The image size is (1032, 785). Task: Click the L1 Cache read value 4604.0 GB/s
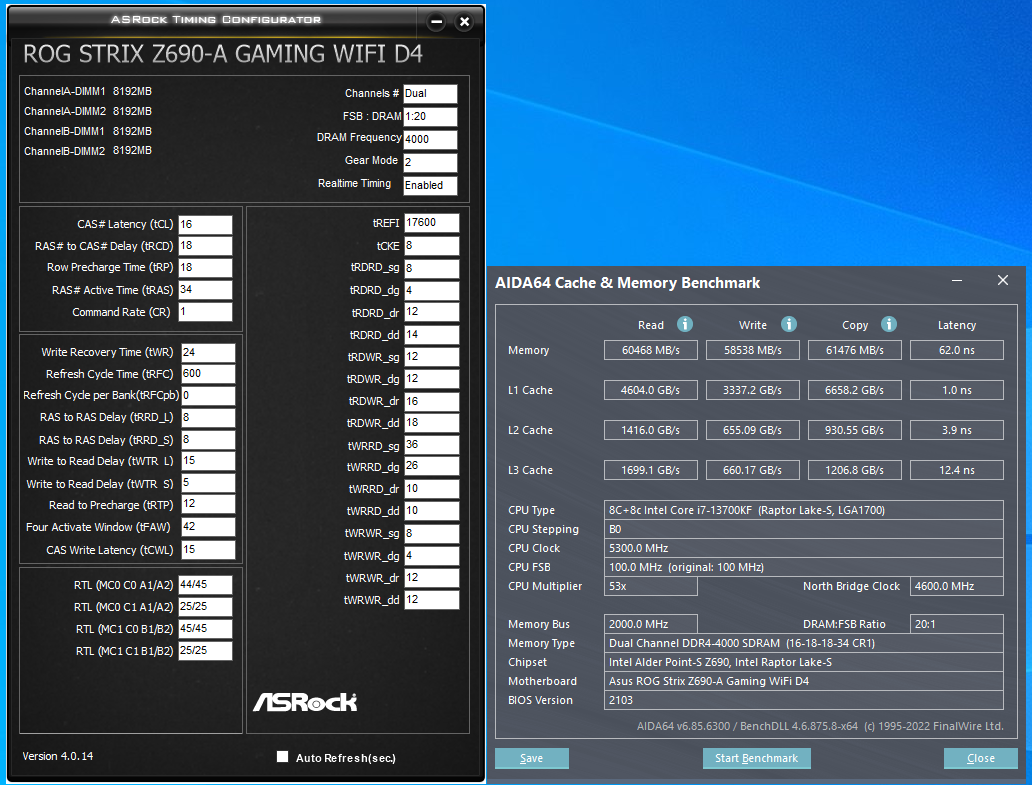(651, 390)
